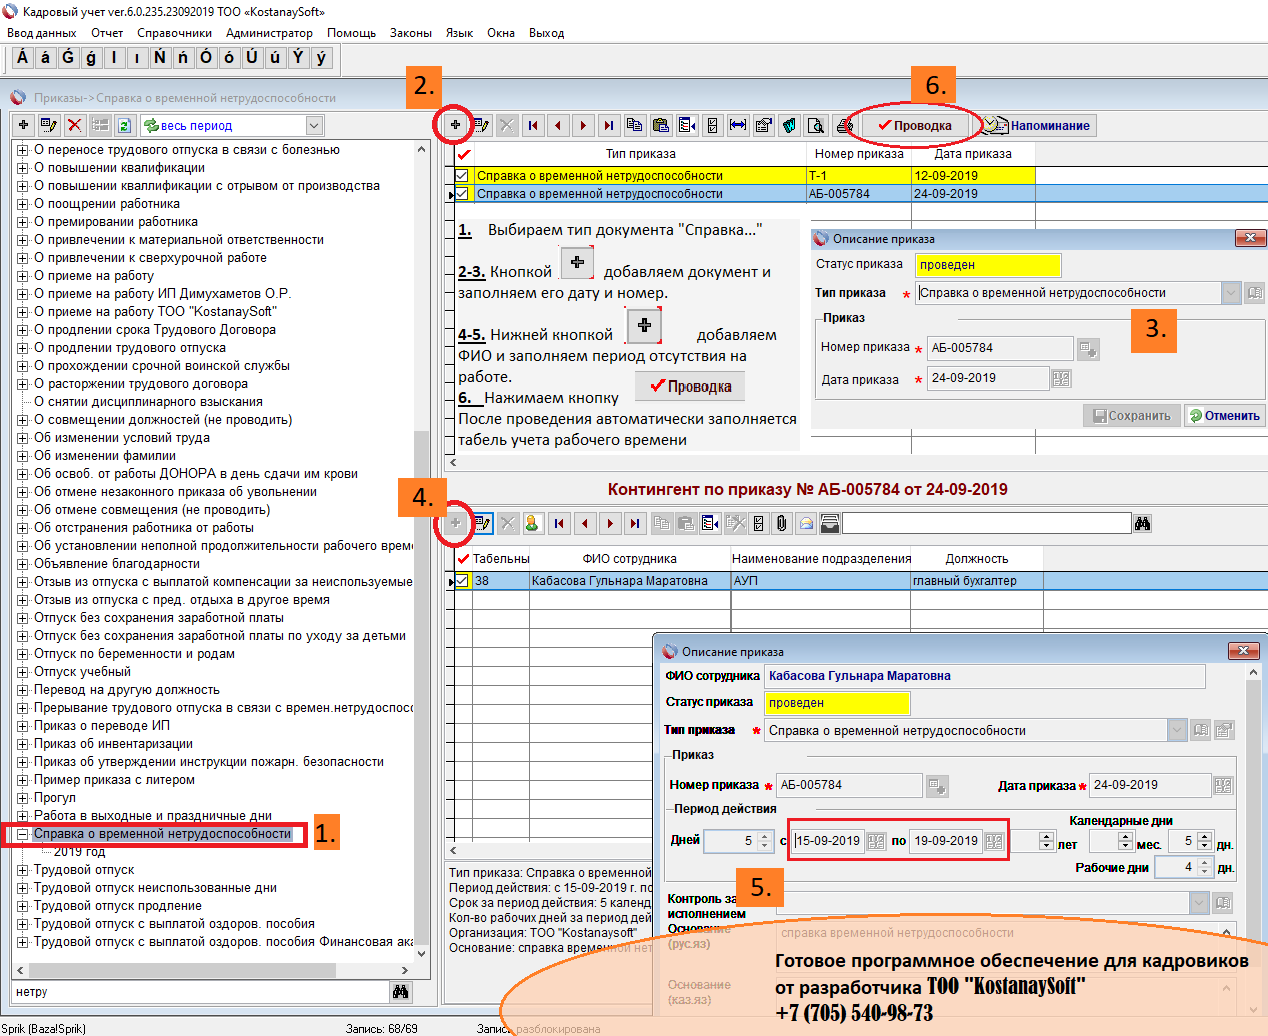
Task: Add employee to the order contingent
Action: (x=455, y=523)
